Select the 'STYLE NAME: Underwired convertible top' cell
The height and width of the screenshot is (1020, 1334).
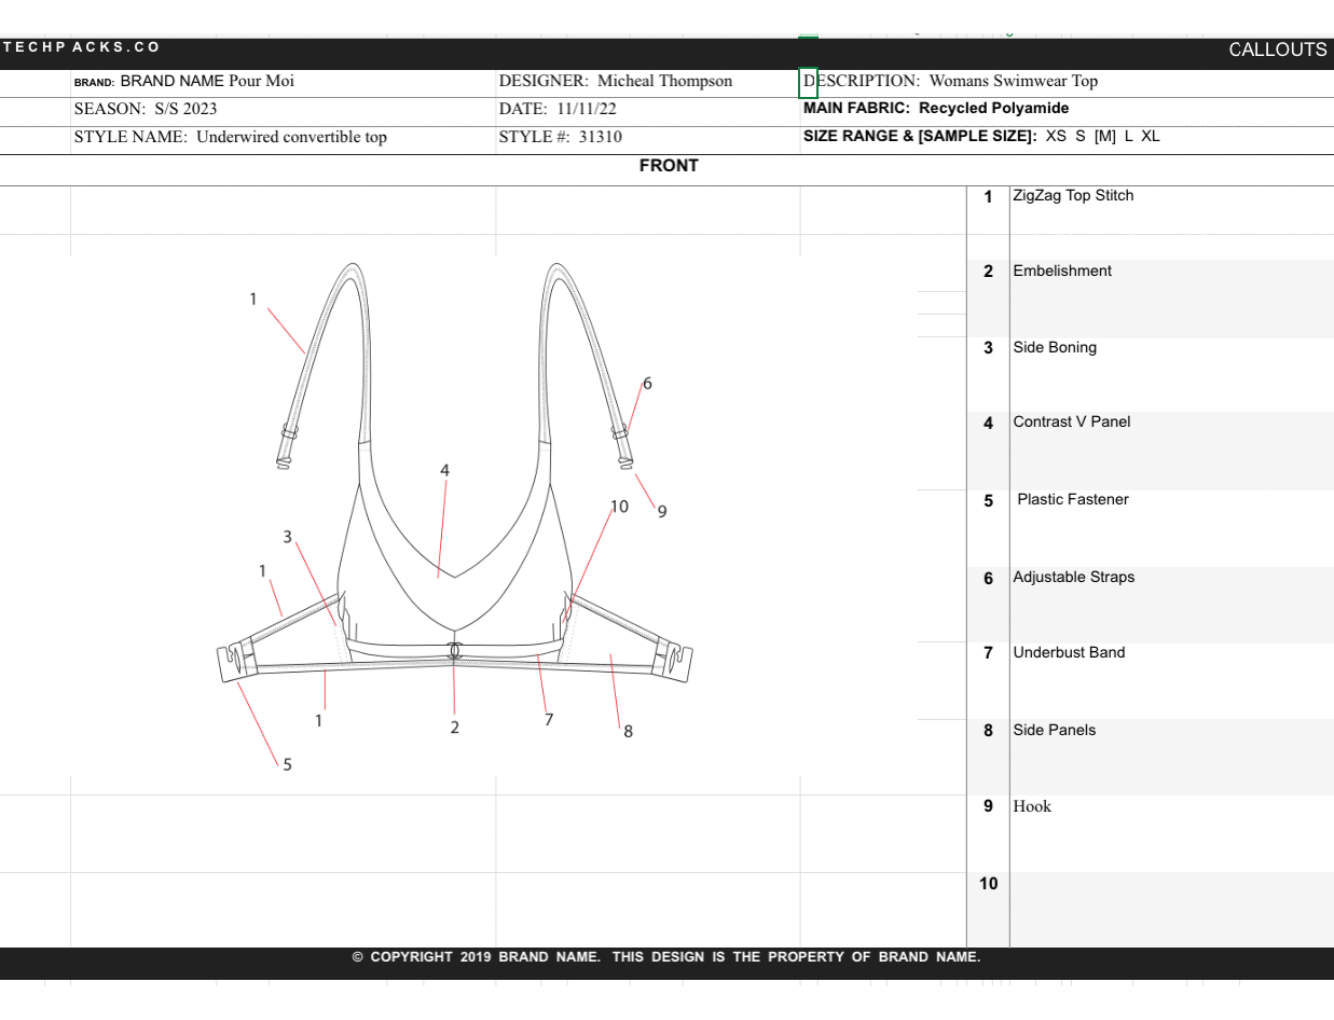(284, 138)
